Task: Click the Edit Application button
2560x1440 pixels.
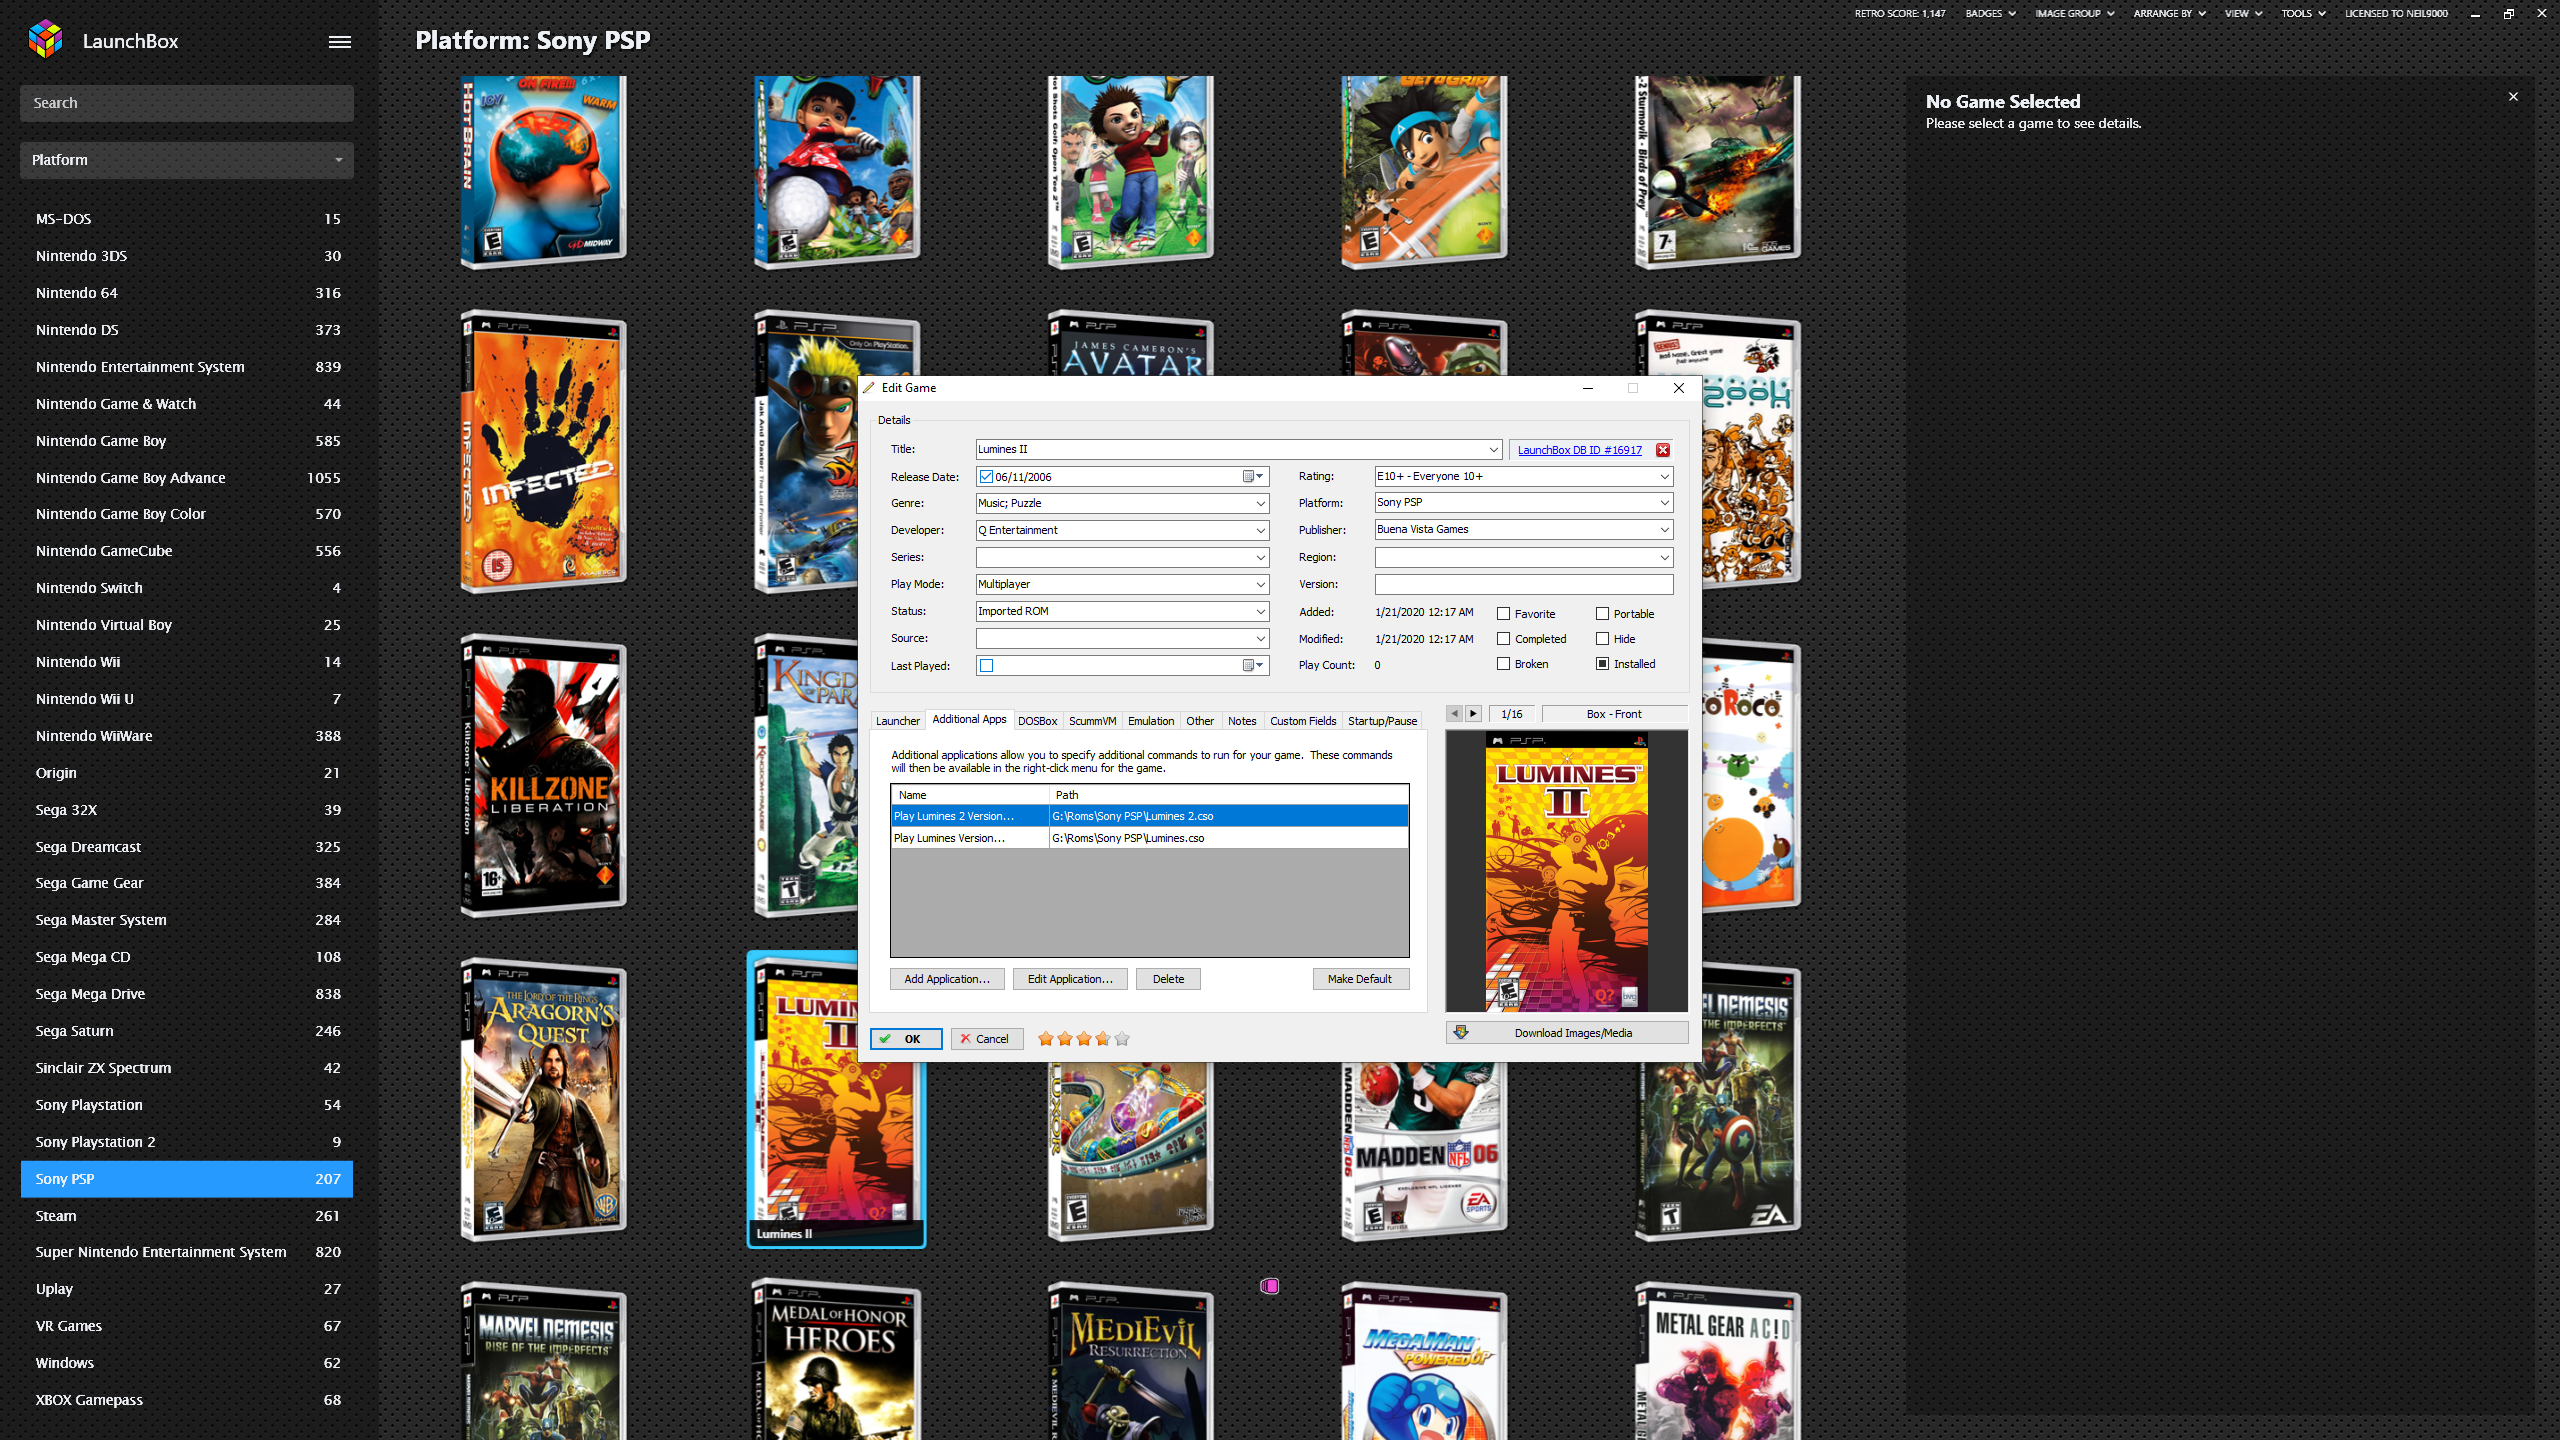Action: click(x=1070, y=979)
